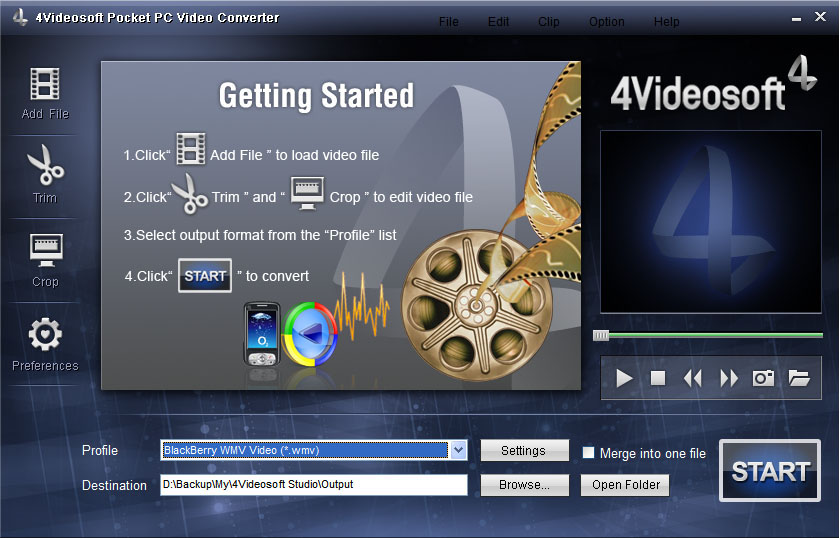Open the File menu

click(449, 22)
